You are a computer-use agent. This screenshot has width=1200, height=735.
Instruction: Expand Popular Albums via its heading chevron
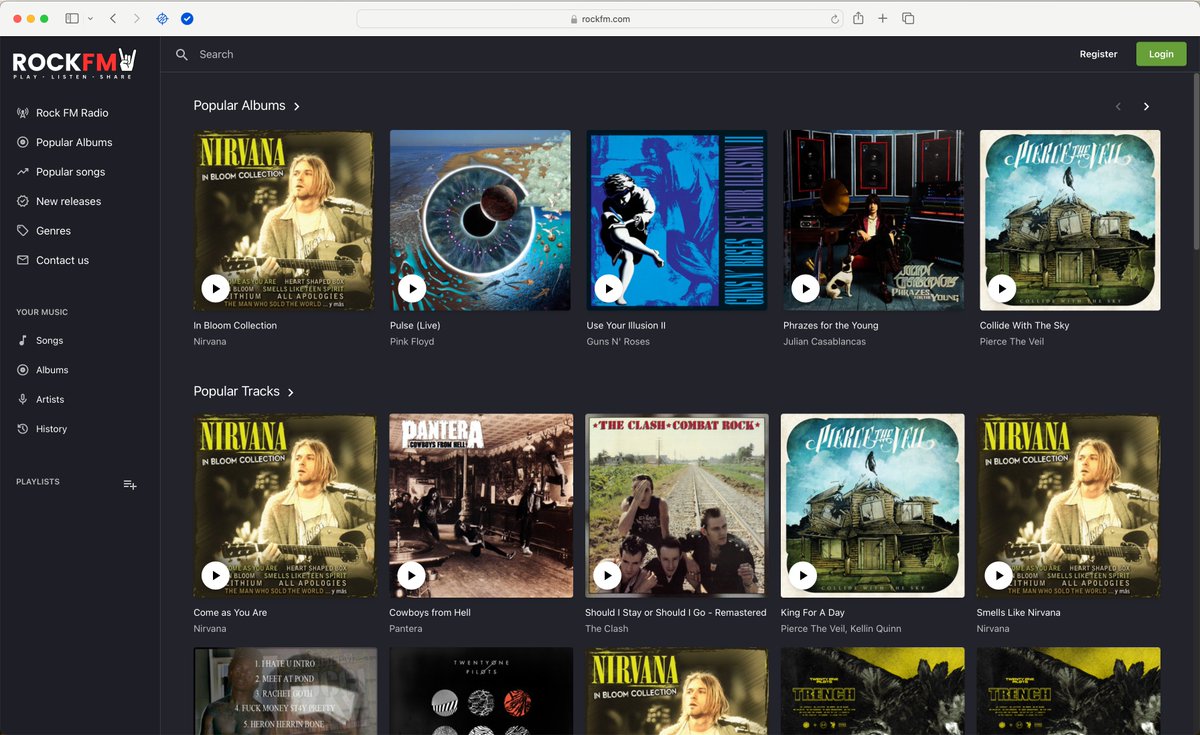[x=297, y=106]
